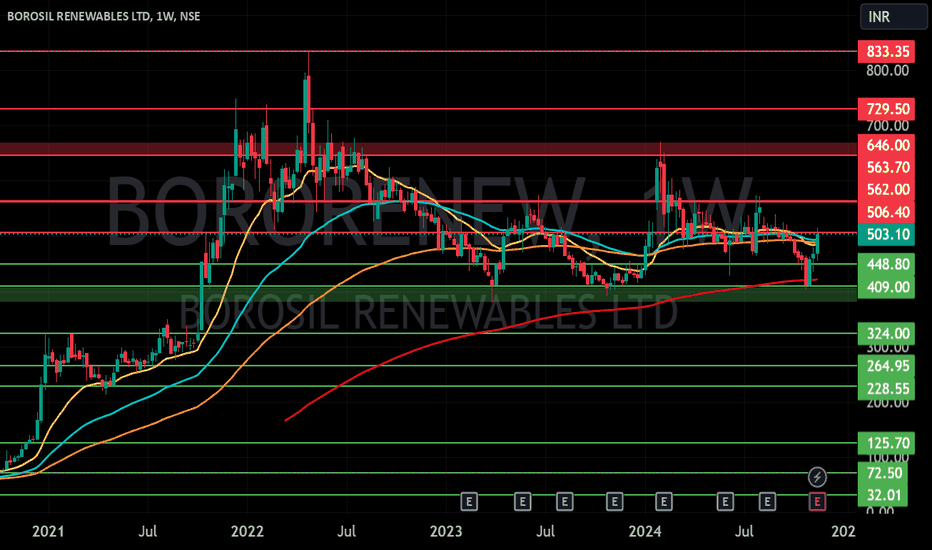Open the leftmost earnings E marker just after 2023
This screenshot has width=932, height=550.
click(469, 502)
